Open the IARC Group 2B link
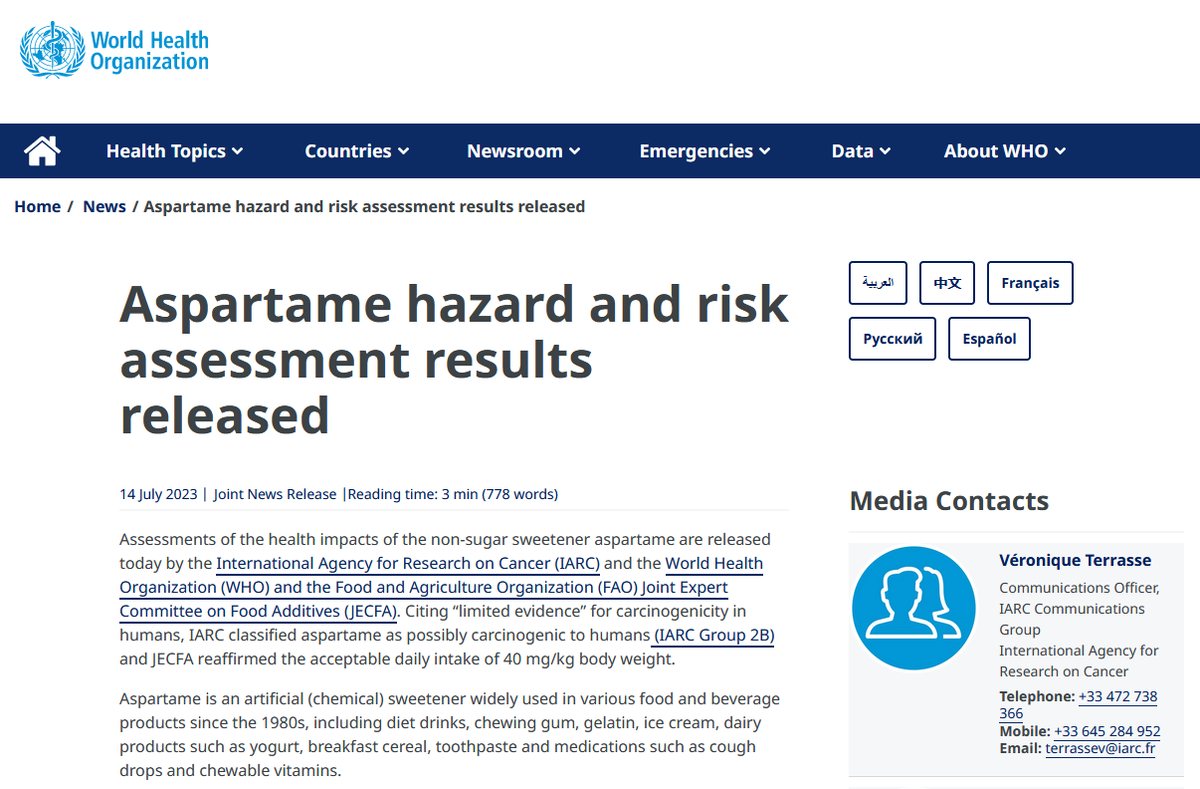Image resolution: width=1200 pixels, height=789 pixels. tap(714, 635)
